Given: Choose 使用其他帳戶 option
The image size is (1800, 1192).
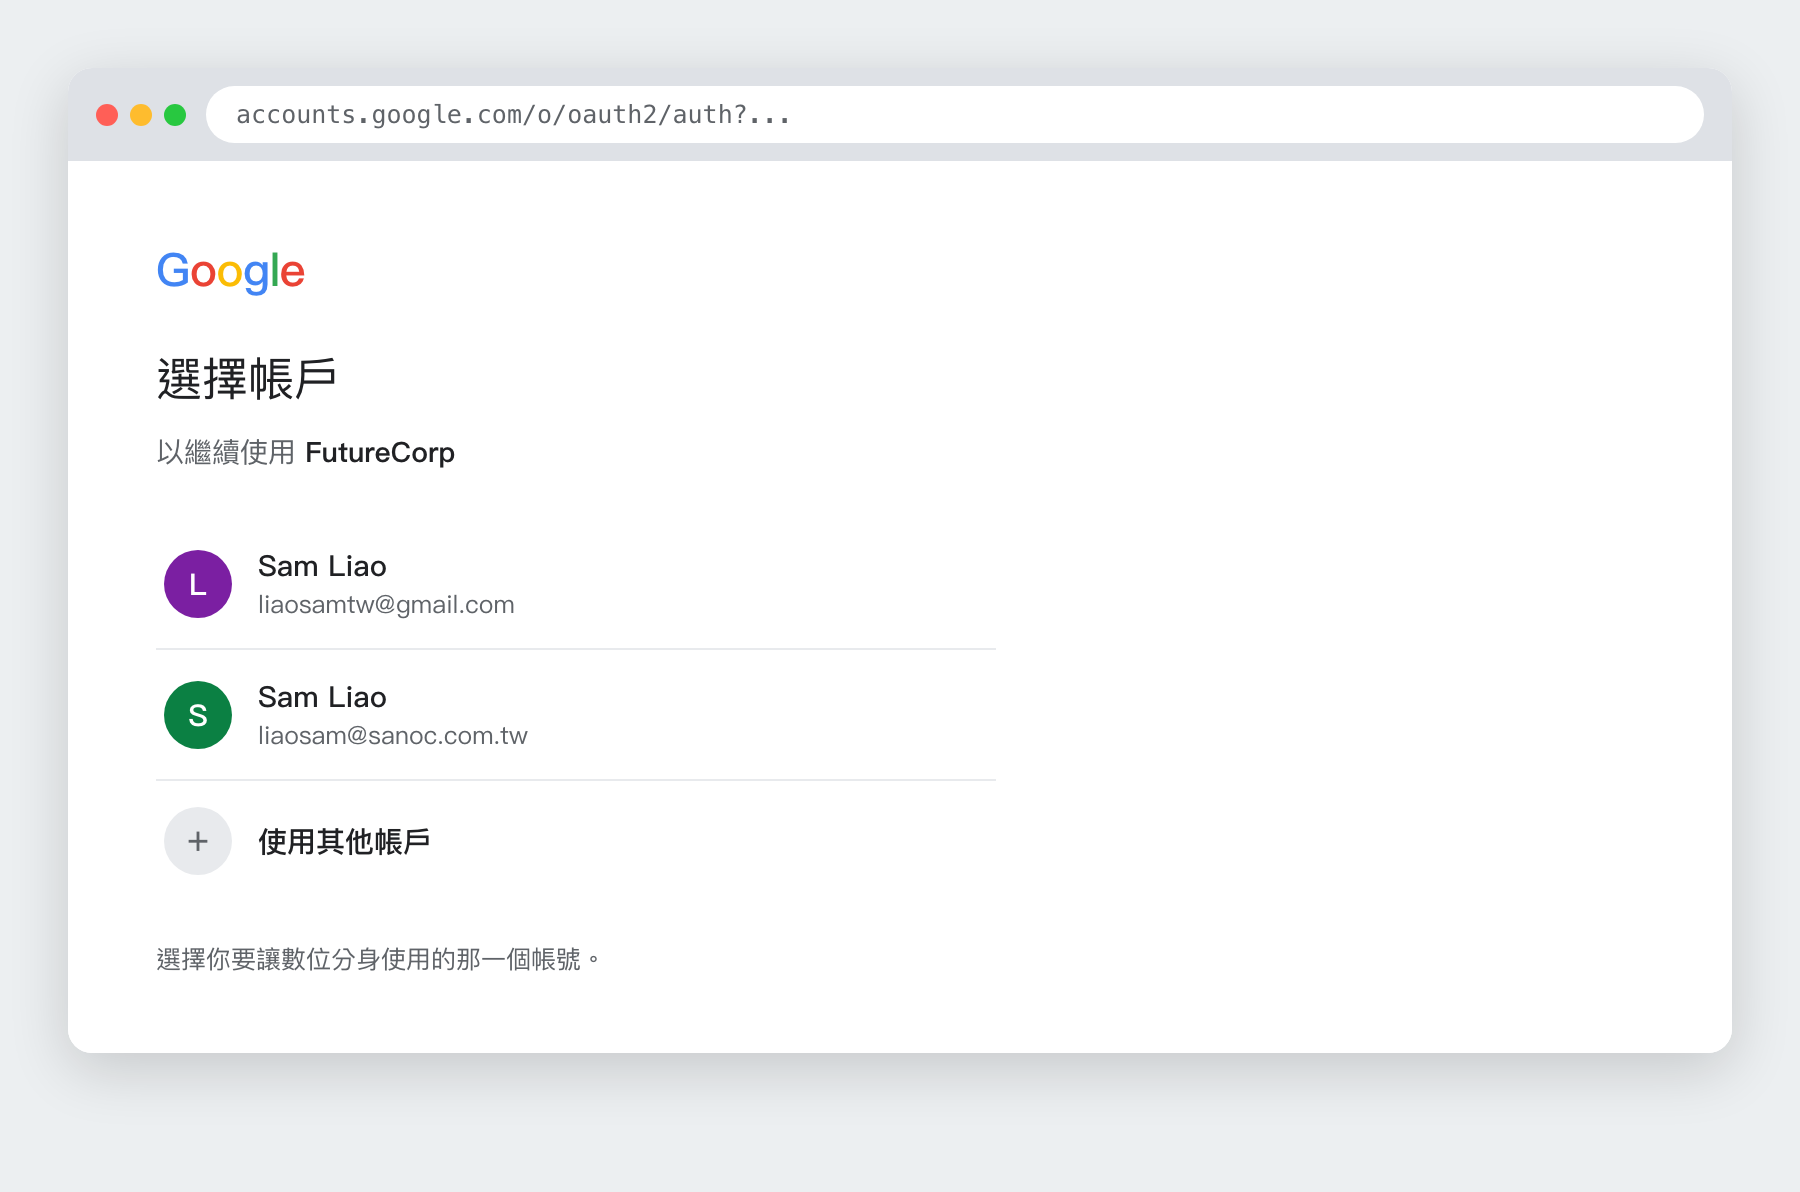Looking at the screenshot, I should [x=576, y=841].
